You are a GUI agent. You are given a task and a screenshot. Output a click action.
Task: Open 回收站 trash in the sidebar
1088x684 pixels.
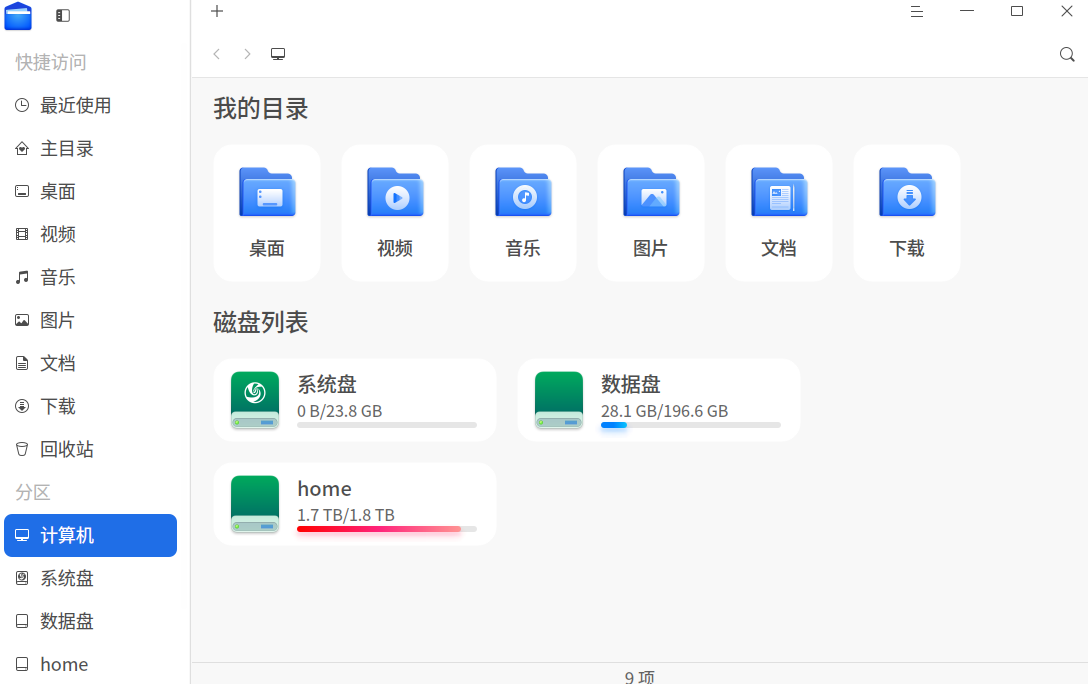click(x=90, y=450)
